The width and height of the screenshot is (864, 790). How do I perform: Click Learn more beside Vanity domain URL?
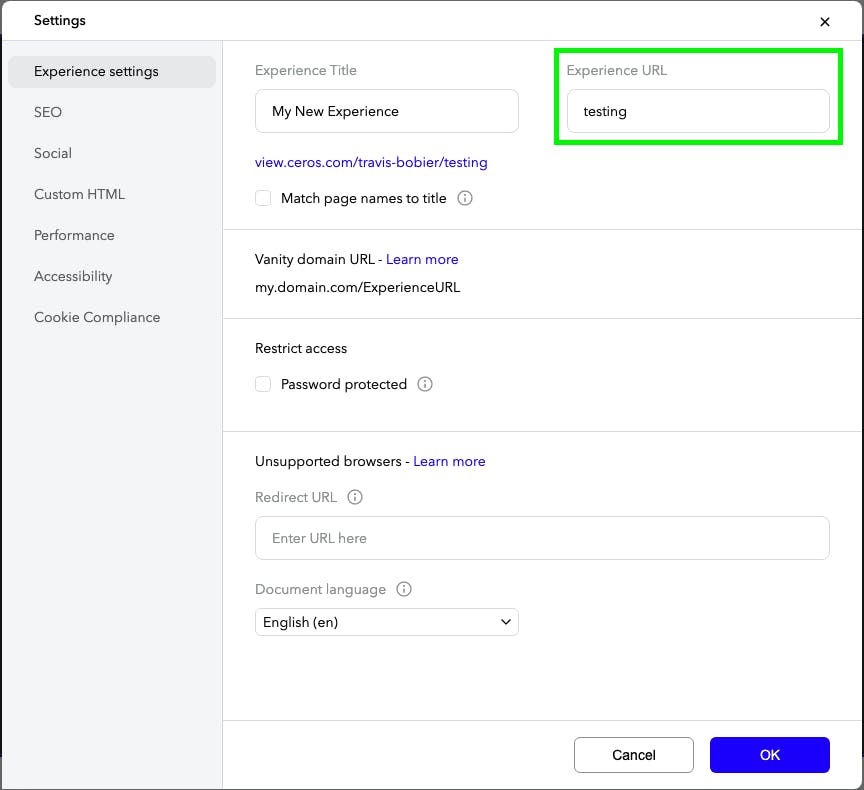point(422,259)
